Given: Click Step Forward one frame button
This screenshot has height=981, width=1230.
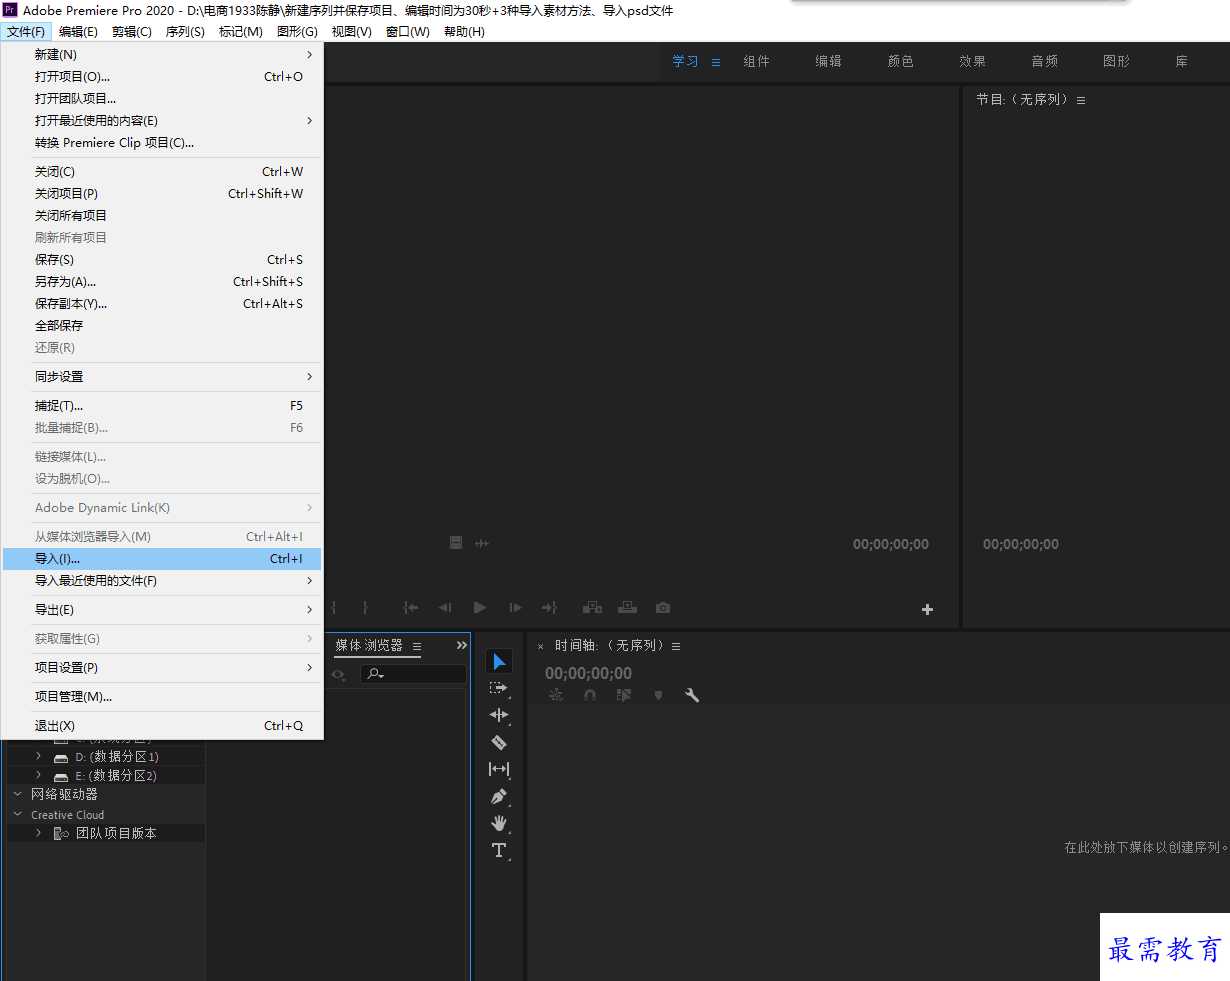Looking at the screenshot, I should click(x=515, y=607).
